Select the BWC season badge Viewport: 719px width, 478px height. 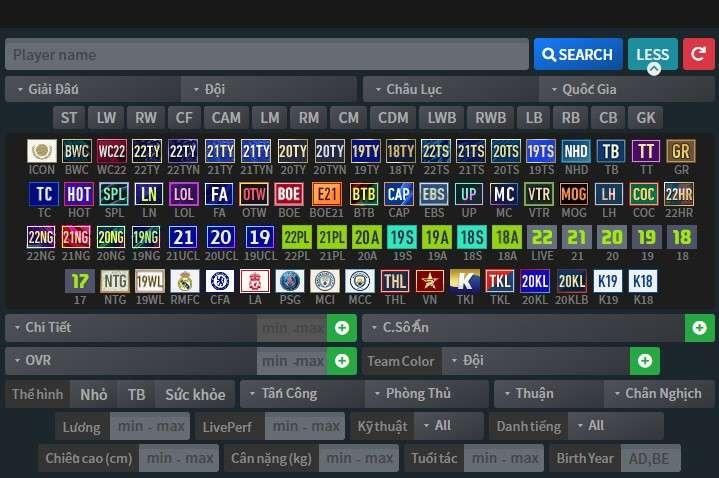click(x=77, y=151)
